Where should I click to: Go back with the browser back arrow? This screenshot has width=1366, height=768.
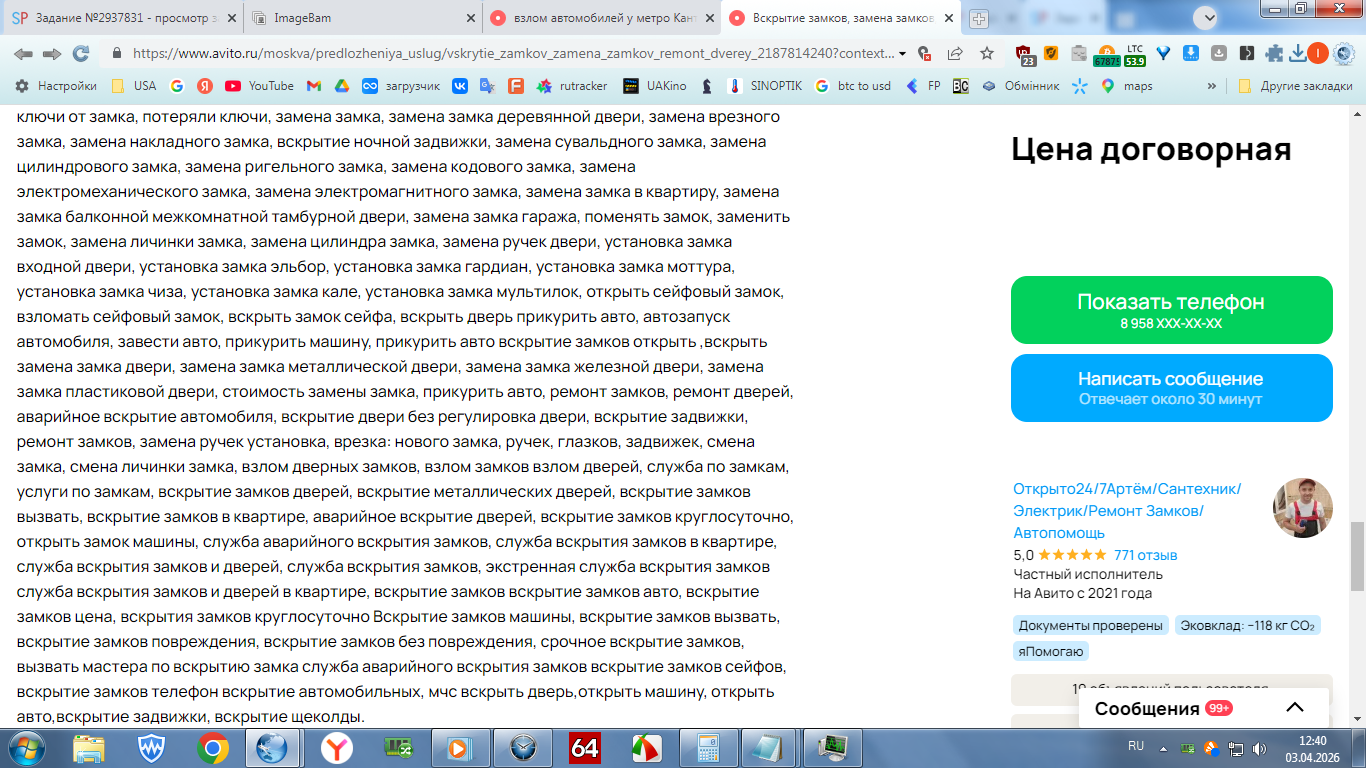click(23, 54)
